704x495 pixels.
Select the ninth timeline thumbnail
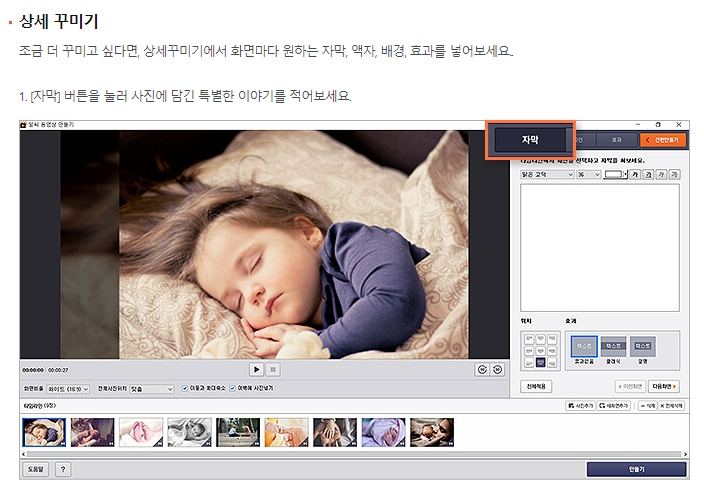(x=432, y=432)
